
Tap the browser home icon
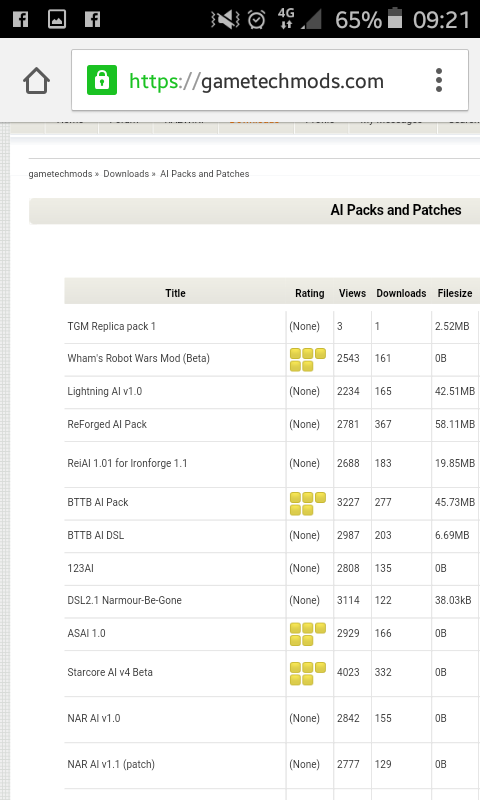(x=36, y=81)
